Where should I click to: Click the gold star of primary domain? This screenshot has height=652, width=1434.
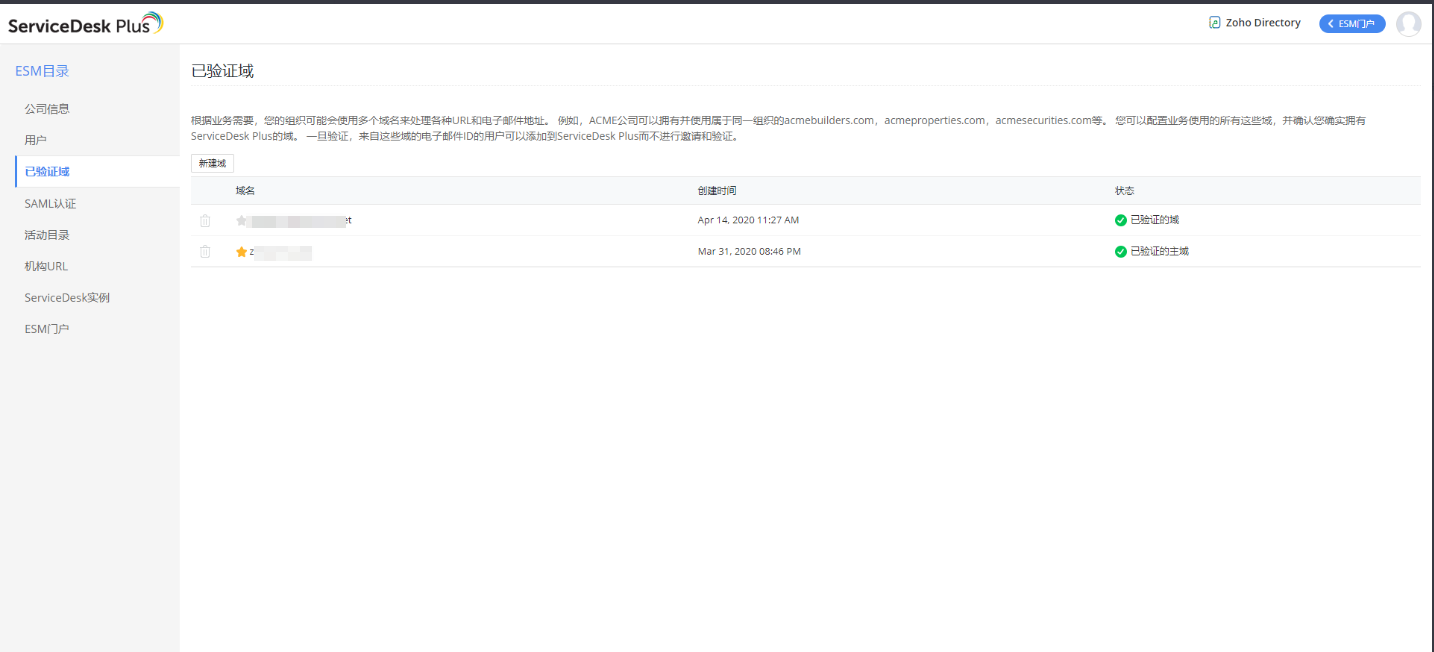pos(241,252)
